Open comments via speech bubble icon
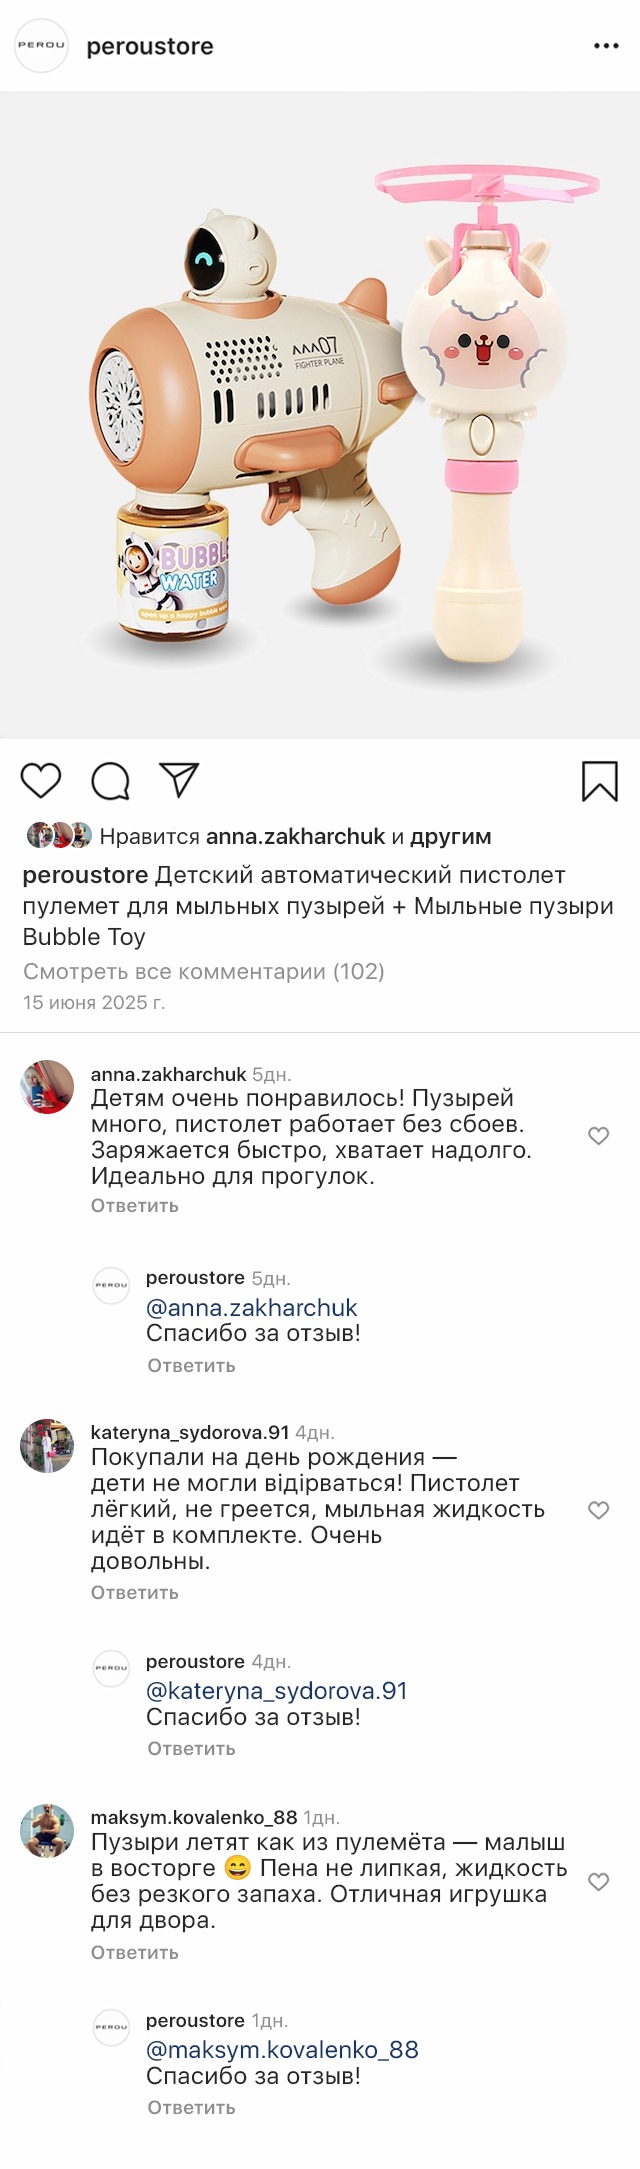The image size is (640, 2169). point(110,781)
